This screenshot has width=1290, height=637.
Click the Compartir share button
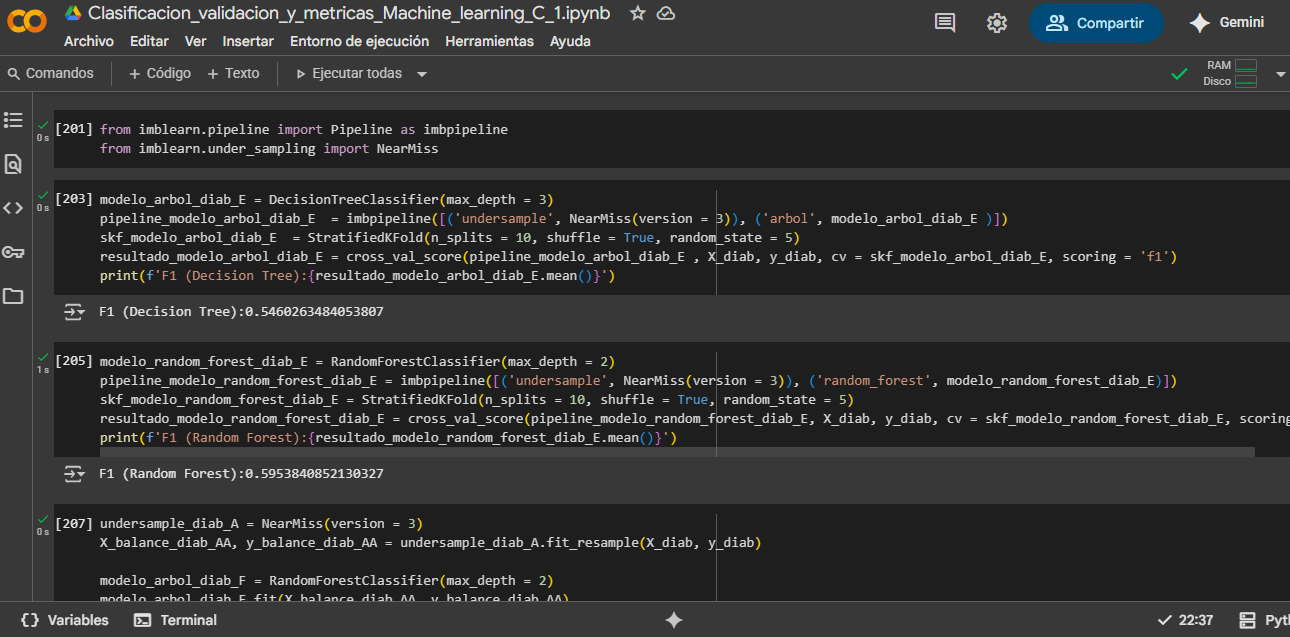point(1096,23)
